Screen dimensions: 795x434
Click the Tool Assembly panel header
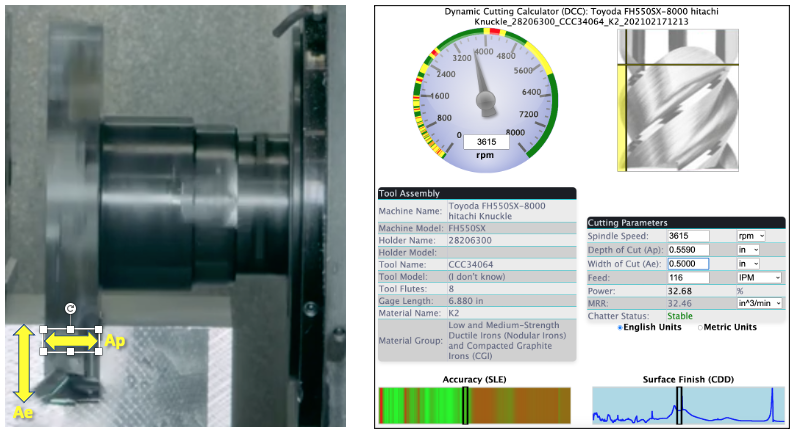pos(477,193)
